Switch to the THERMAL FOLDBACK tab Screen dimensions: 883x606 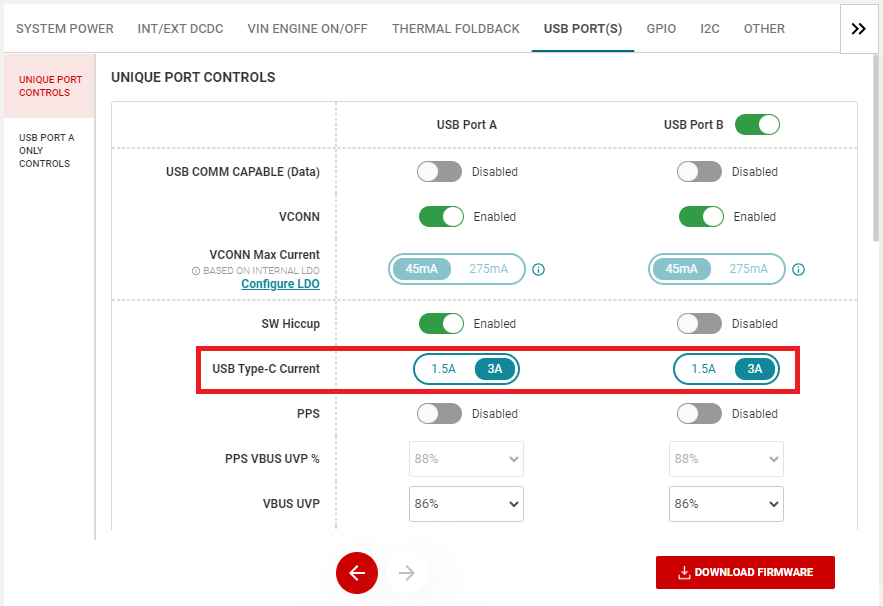pyautogui.click(x=455, y=28)
